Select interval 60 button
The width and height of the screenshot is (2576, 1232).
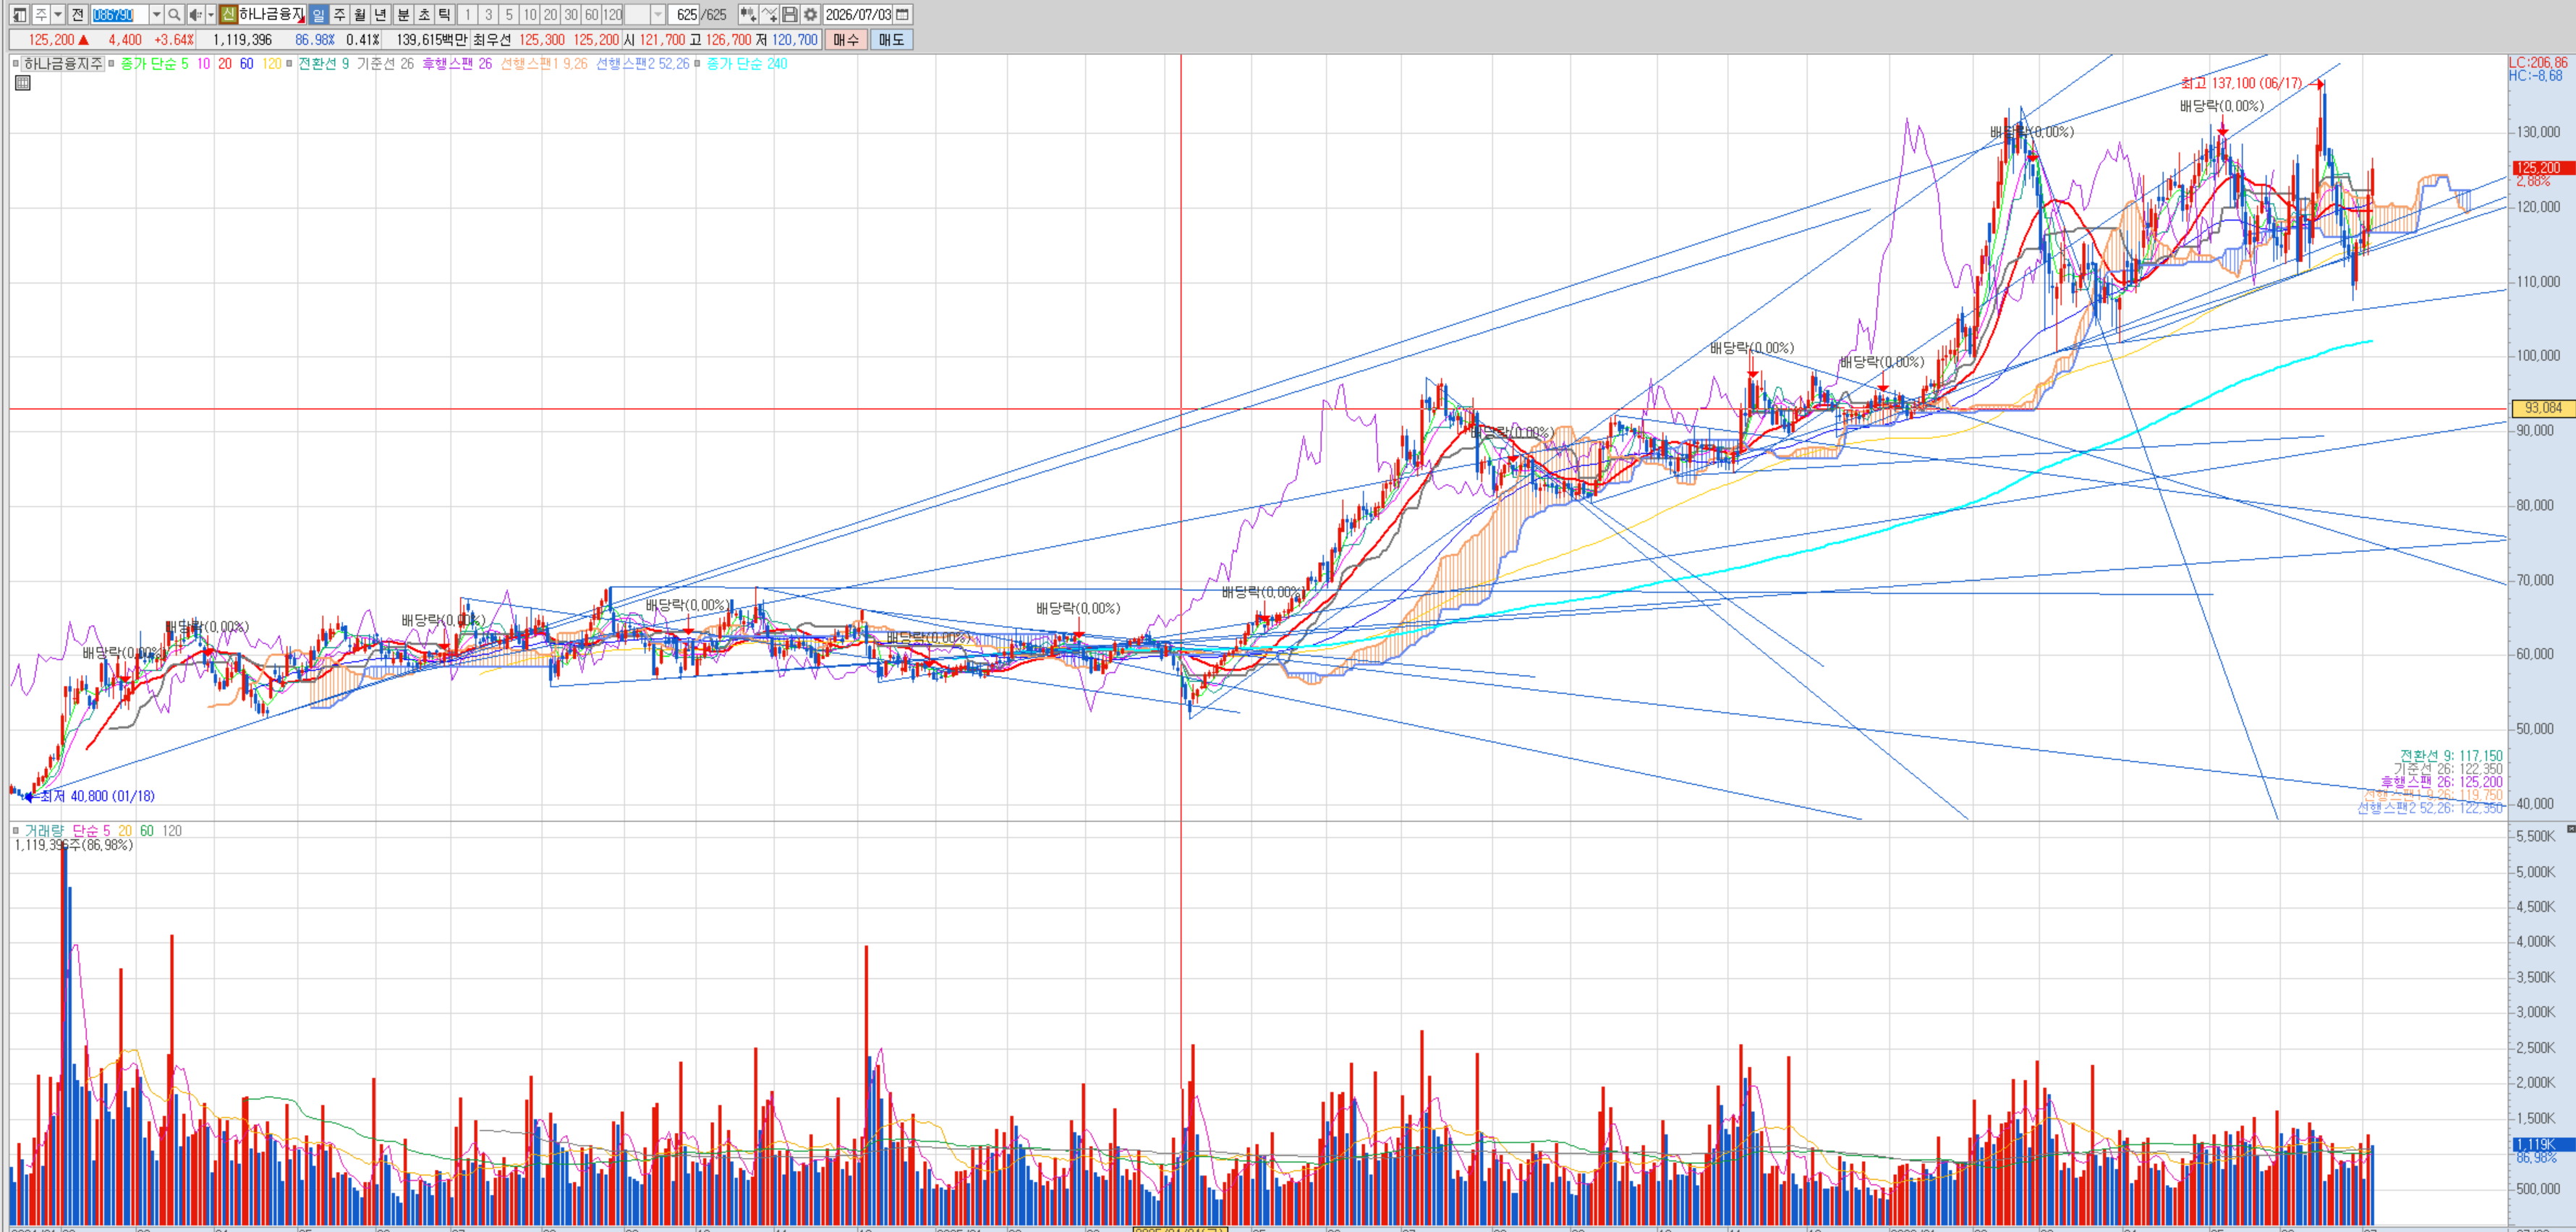click(592, 15)
